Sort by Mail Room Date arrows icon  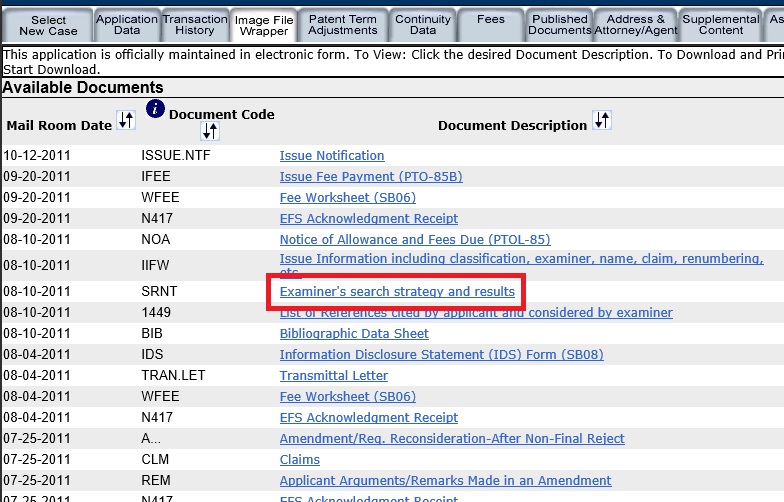pos(126,120)
